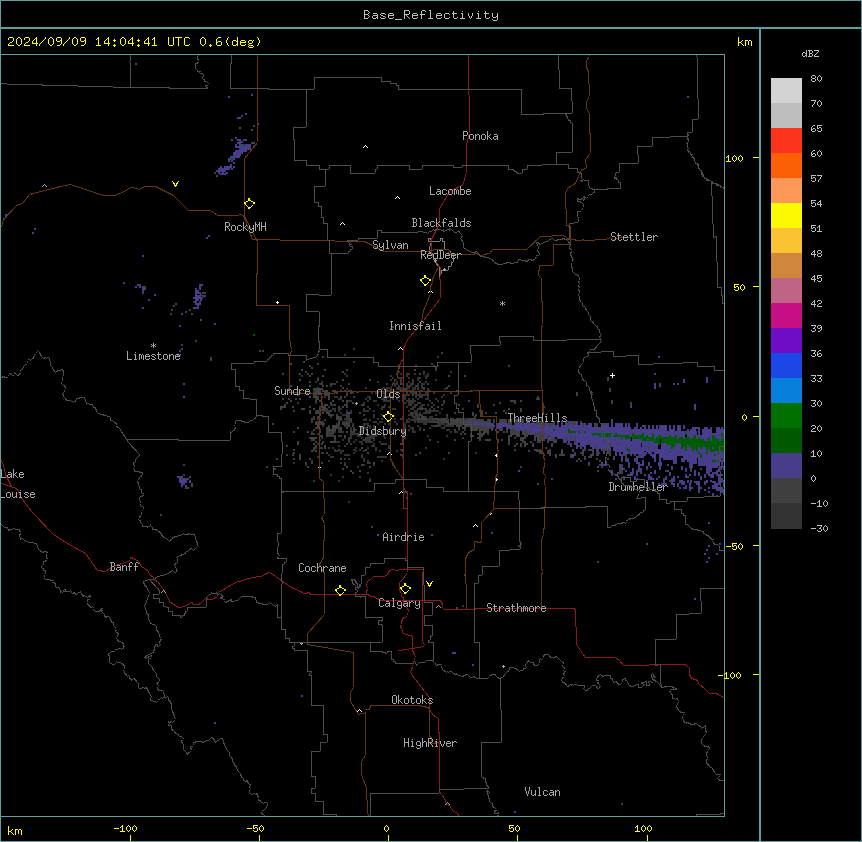Select the green 30-20 dBZ legend swatch
The width and height of the screenshot is (862, 842).
[x=786, y=416]
